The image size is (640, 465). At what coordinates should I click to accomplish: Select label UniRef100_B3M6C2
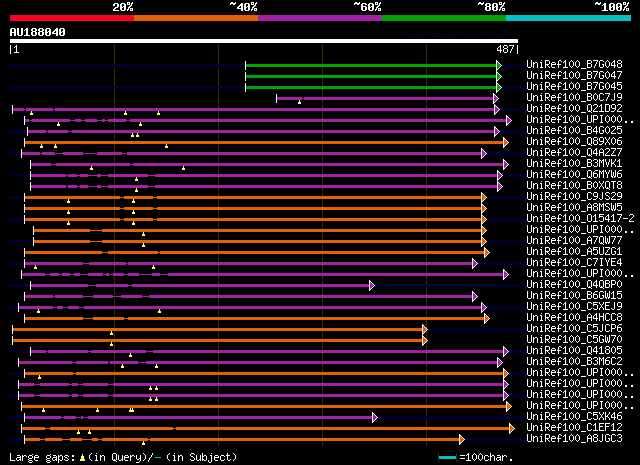pyautogui.click(x=574, y=361)
